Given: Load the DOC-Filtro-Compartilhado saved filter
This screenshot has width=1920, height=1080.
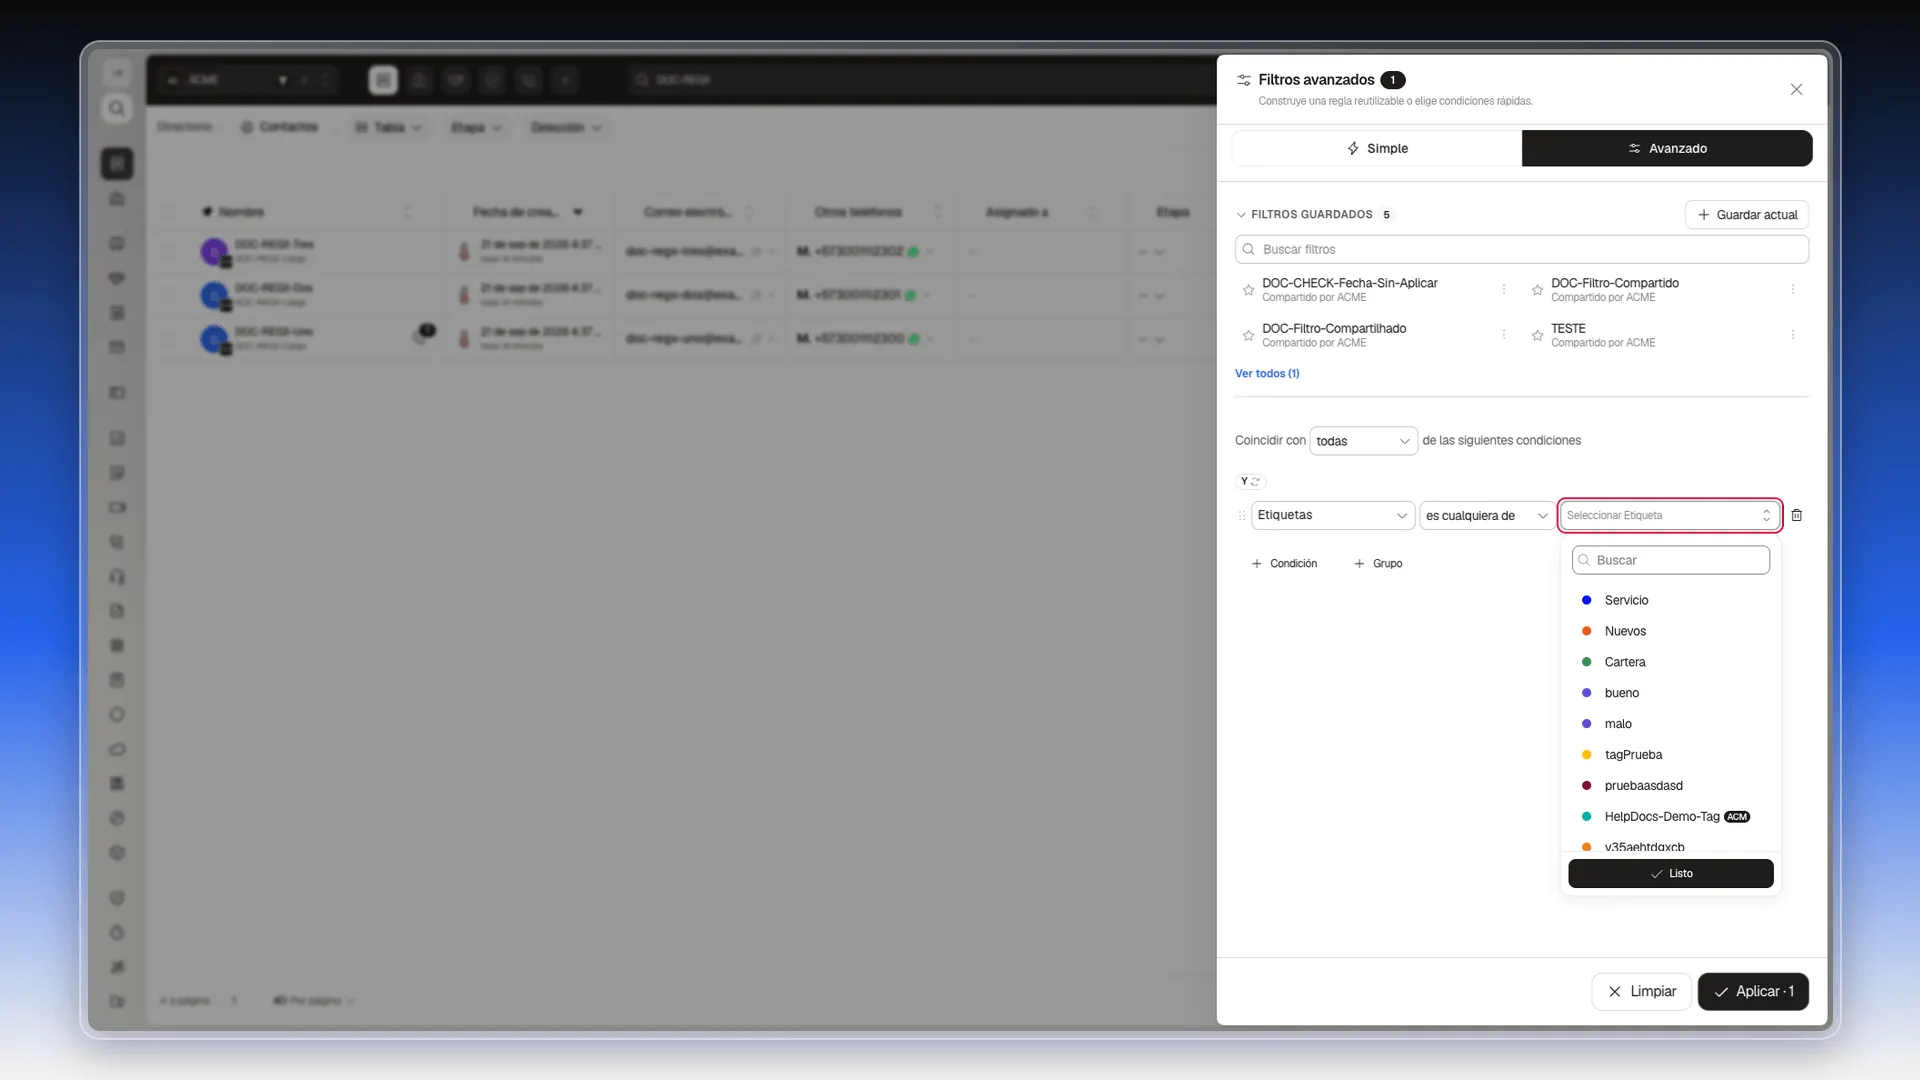Looking at the screenshot, I should click(x=1333, y=335).
